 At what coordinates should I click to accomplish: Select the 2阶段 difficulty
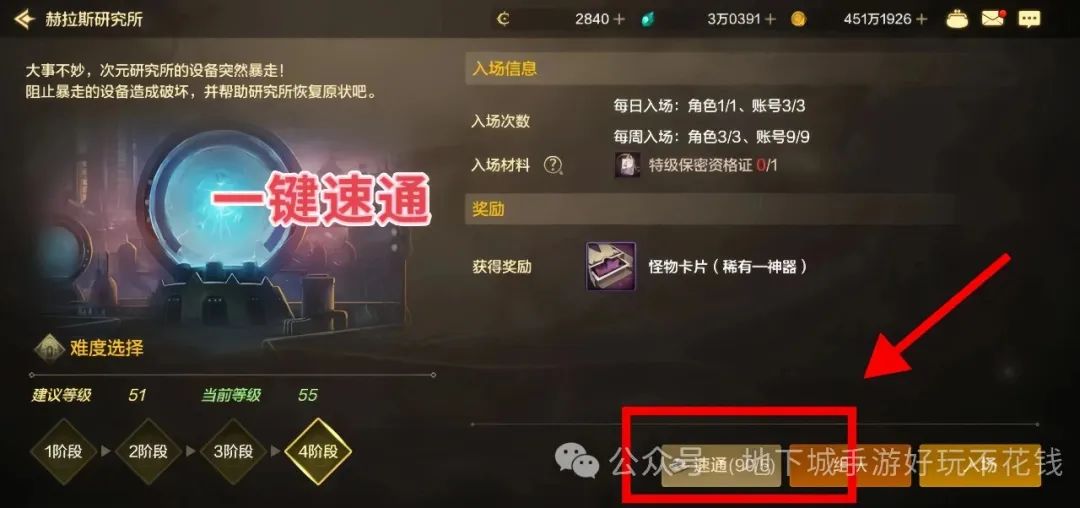coord(147,452)
